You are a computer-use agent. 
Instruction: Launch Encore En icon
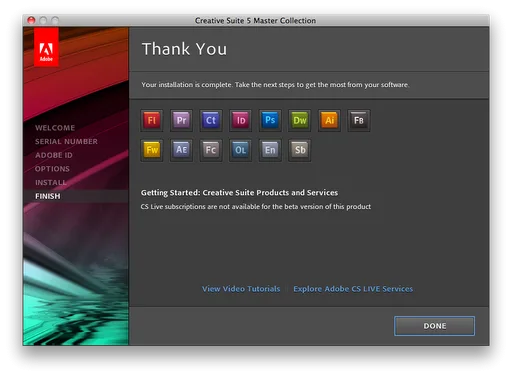(x=270, y=150)
